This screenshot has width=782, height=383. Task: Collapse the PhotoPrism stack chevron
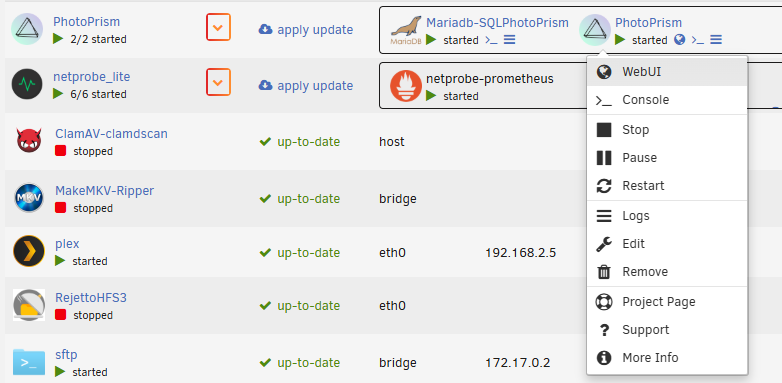point(218,27)
